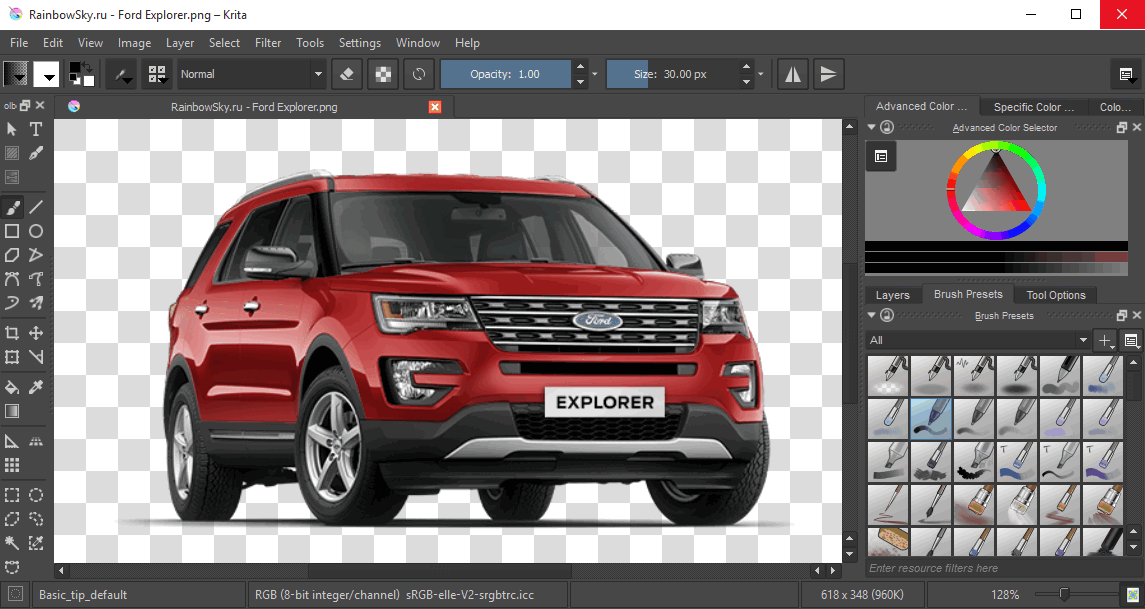Select the Ellipse tool
This screenshot has width=1145, height=609.
36,231
